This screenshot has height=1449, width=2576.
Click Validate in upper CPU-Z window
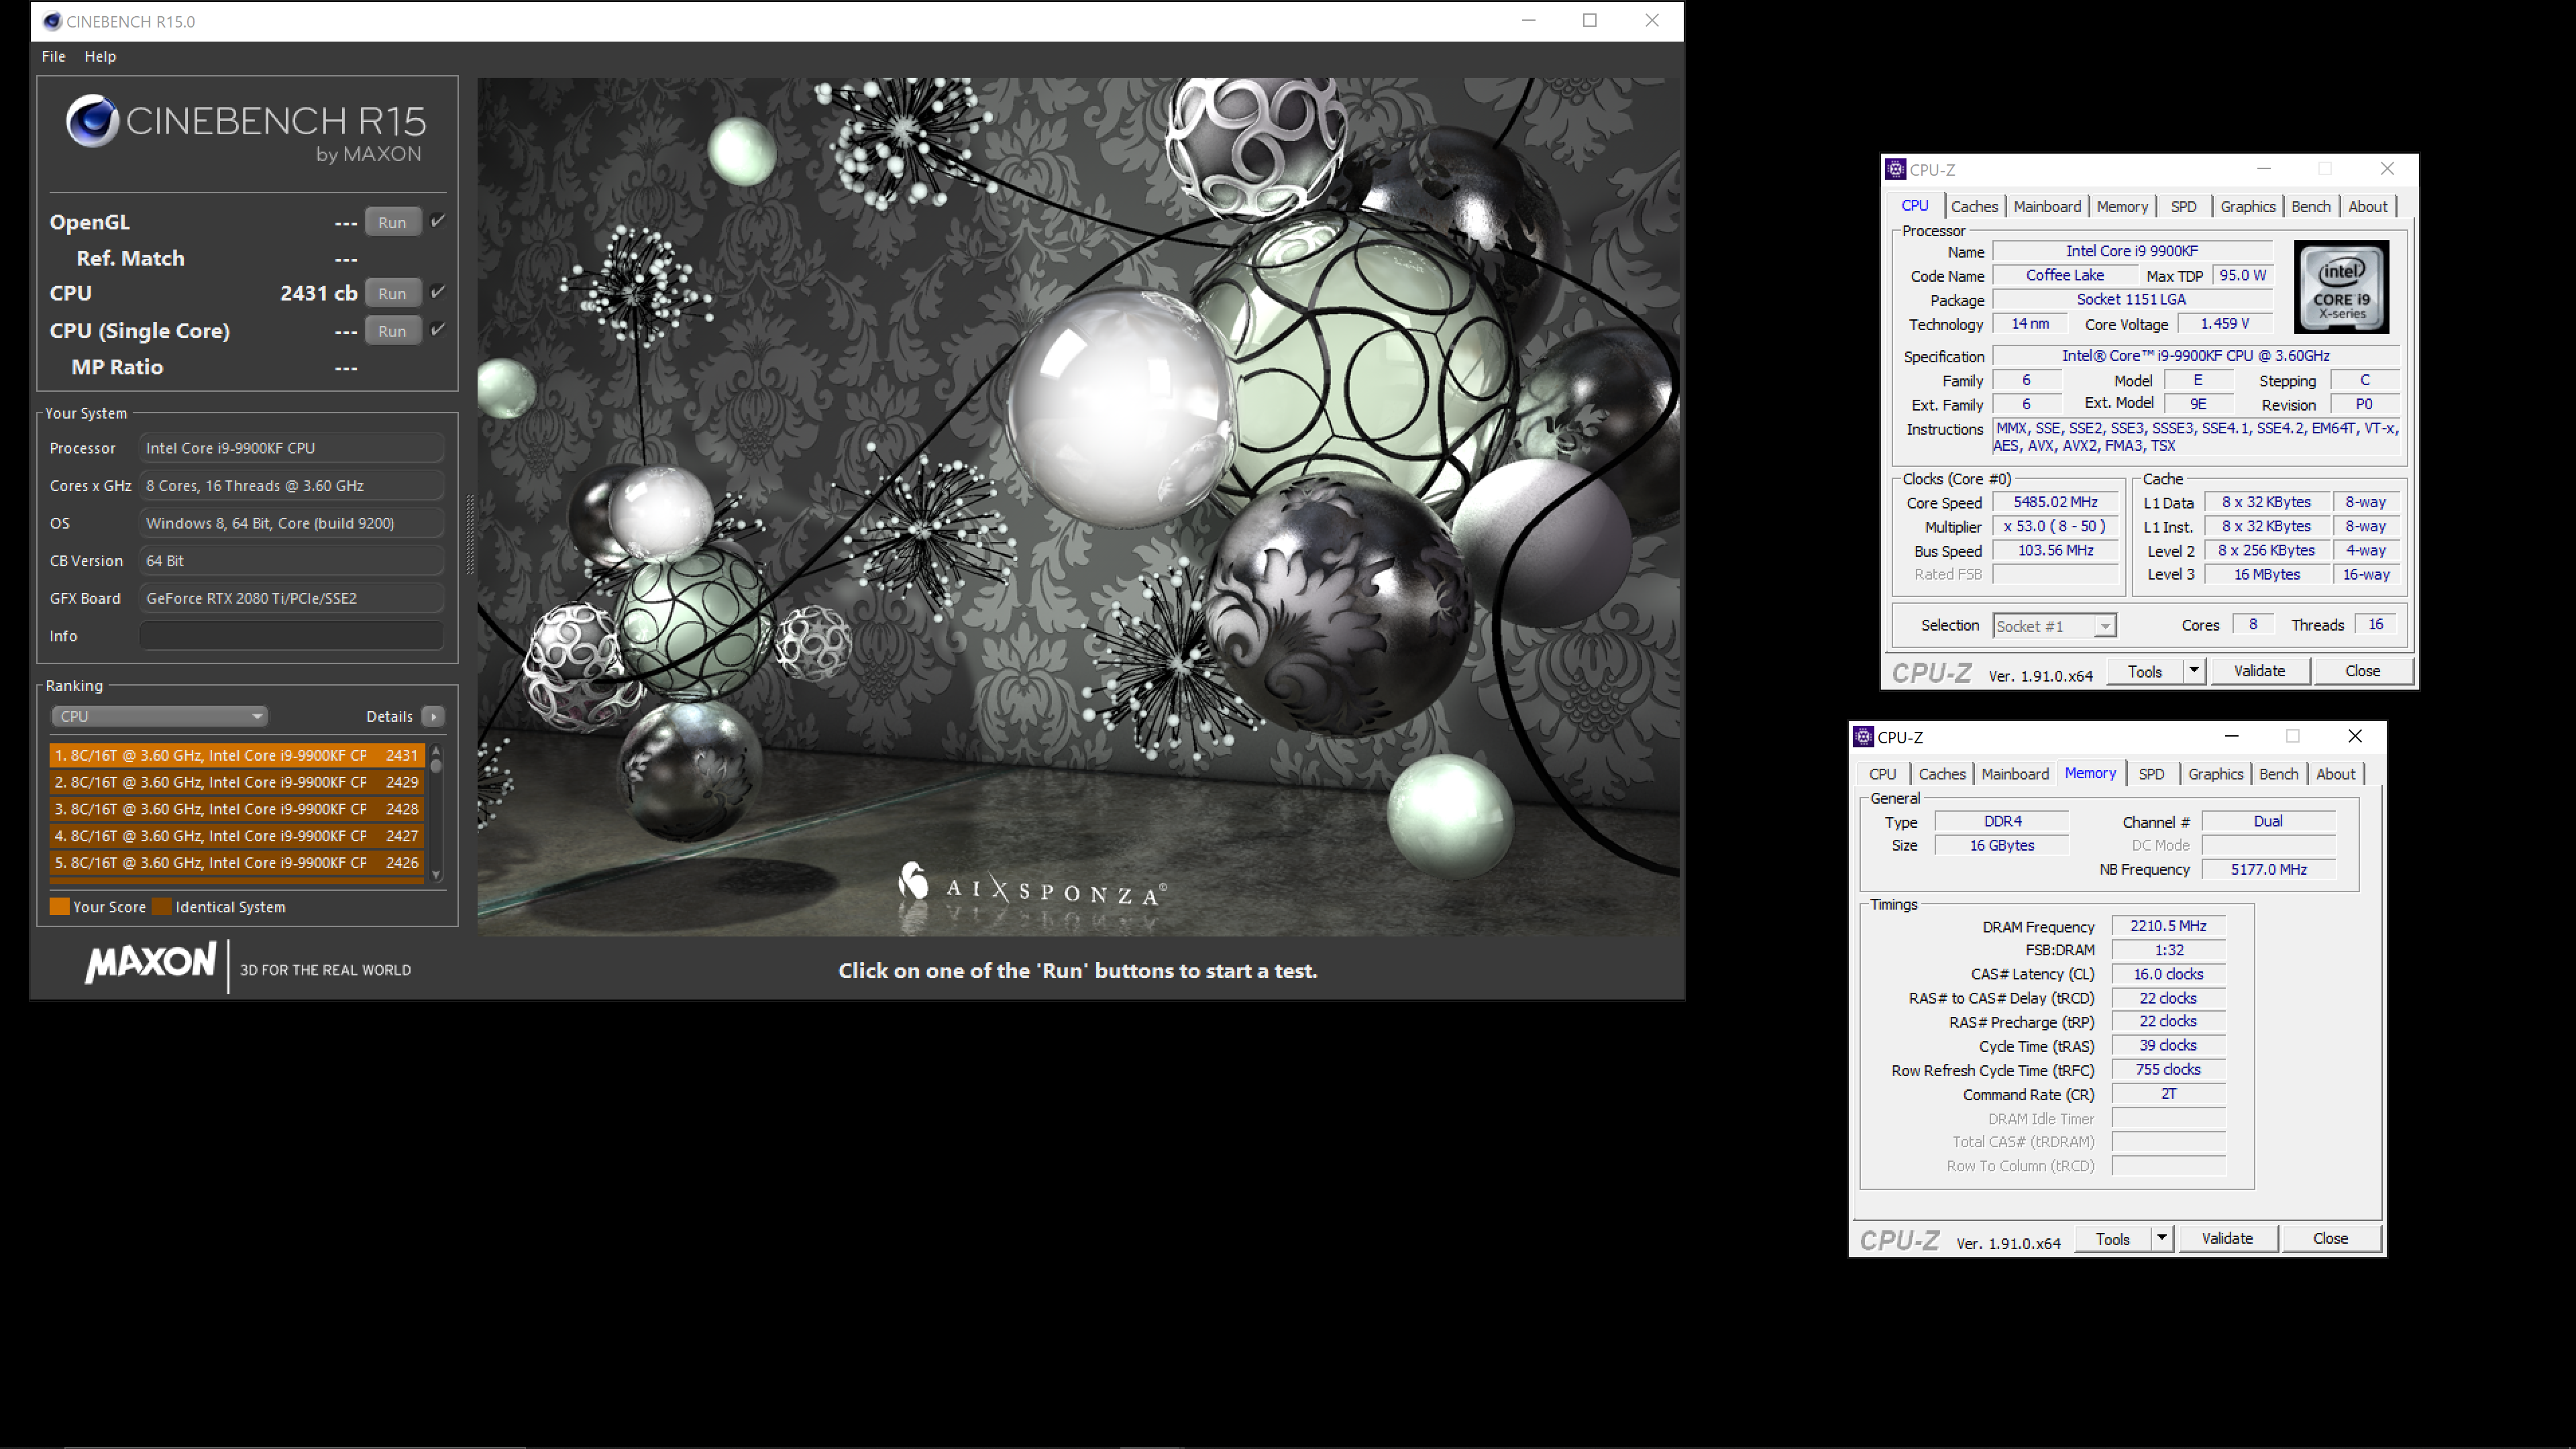click(x=2259, y=671)
